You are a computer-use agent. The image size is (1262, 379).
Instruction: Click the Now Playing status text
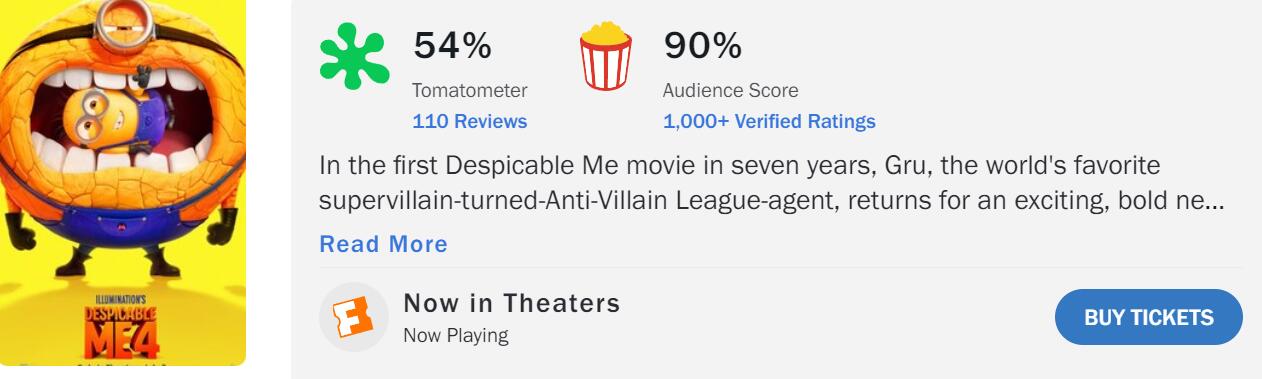coord(456,336)
